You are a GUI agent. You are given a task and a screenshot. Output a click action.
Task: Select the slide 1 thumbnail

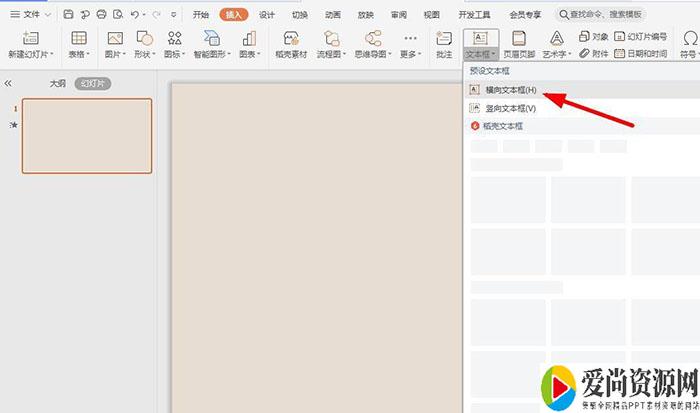click(87, 135)
